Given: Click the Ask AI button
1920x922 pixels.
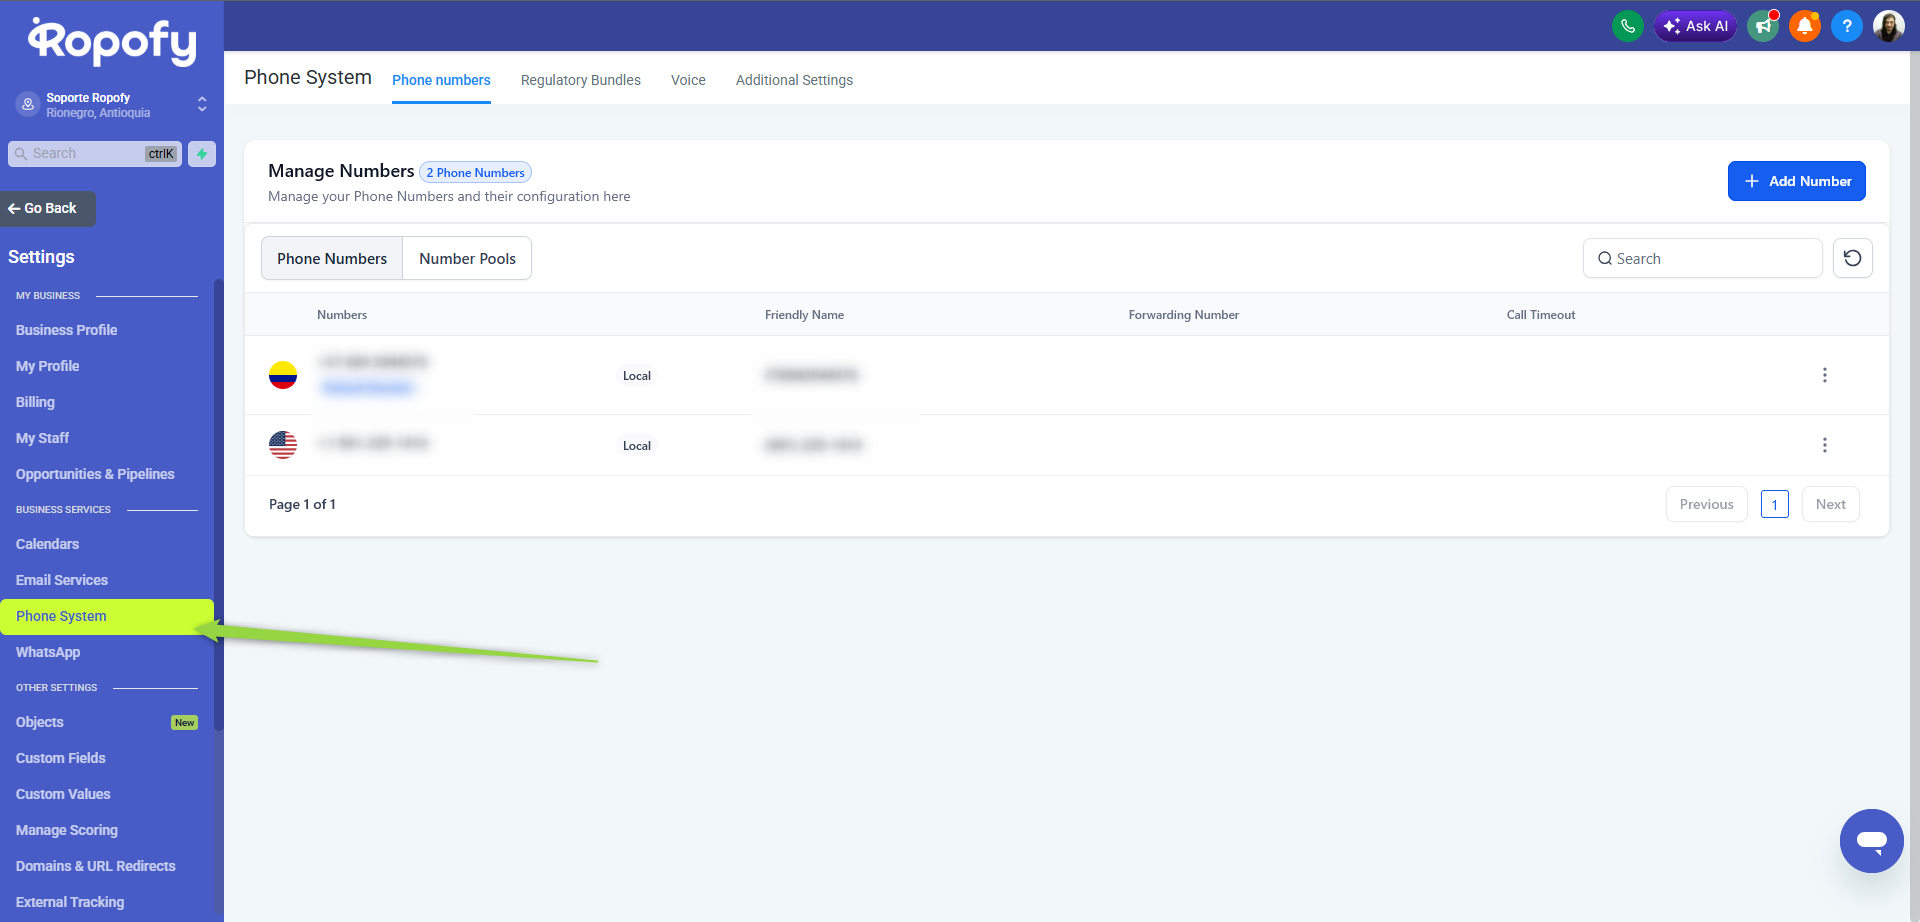Looking at the screenshot, I should coord(1696,26).
